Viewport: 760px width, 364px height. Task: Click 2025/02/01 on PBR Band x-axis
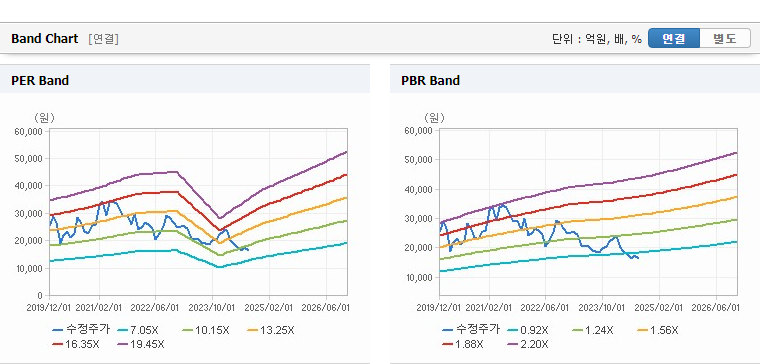point(660,307)
